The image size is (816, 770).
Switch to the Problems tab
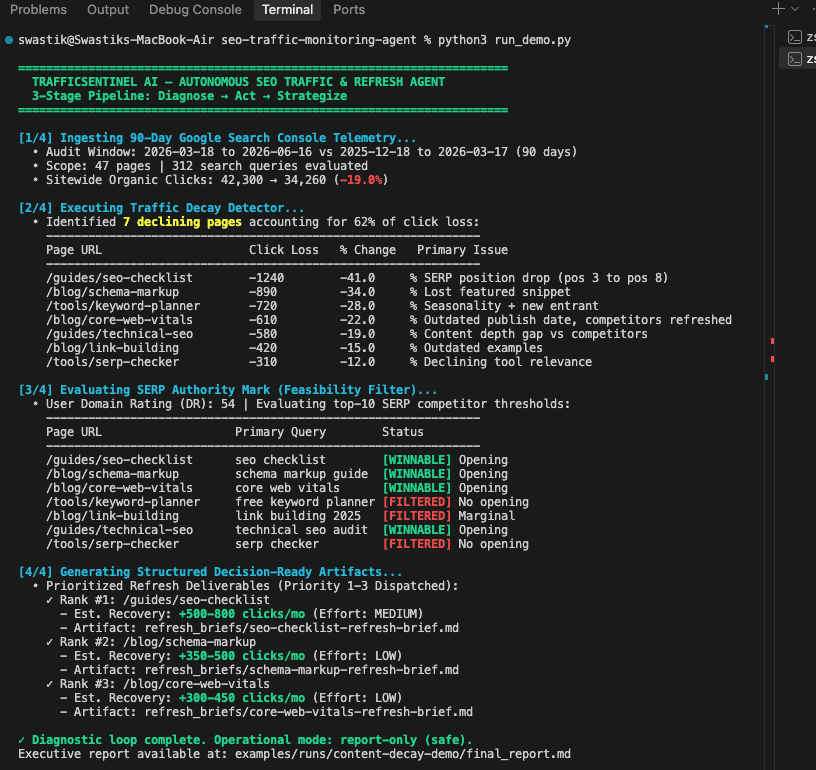pos(39,9)
